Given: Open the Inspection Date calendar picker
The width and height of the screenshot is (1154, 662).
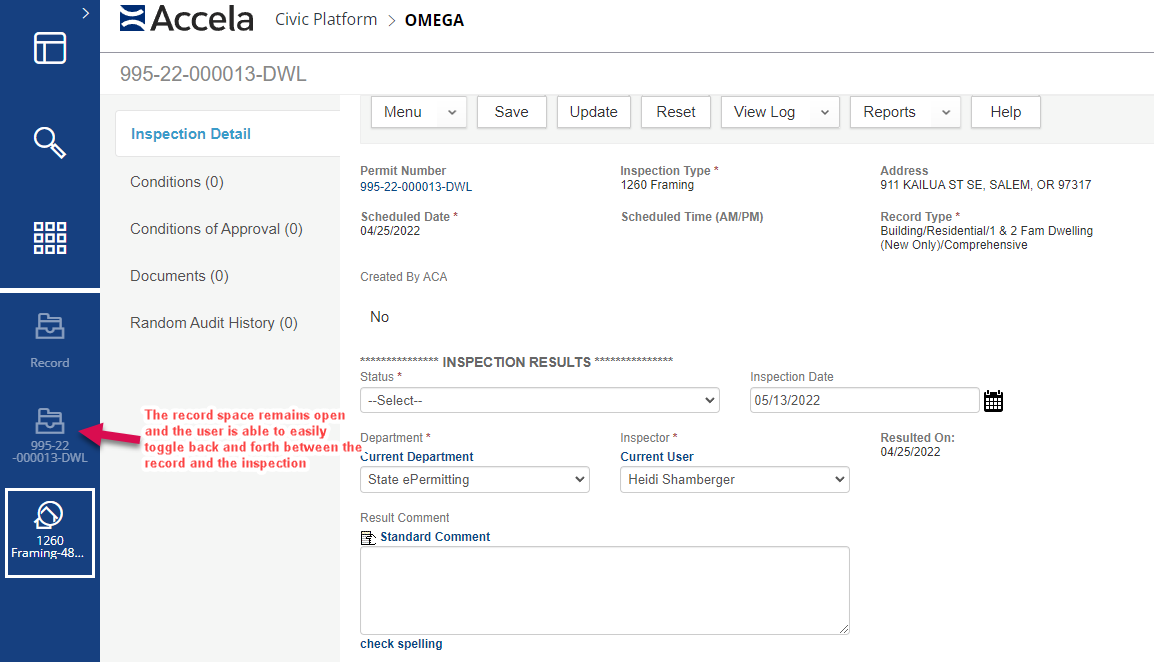Looking at the screenshot, I should [993, 401].
